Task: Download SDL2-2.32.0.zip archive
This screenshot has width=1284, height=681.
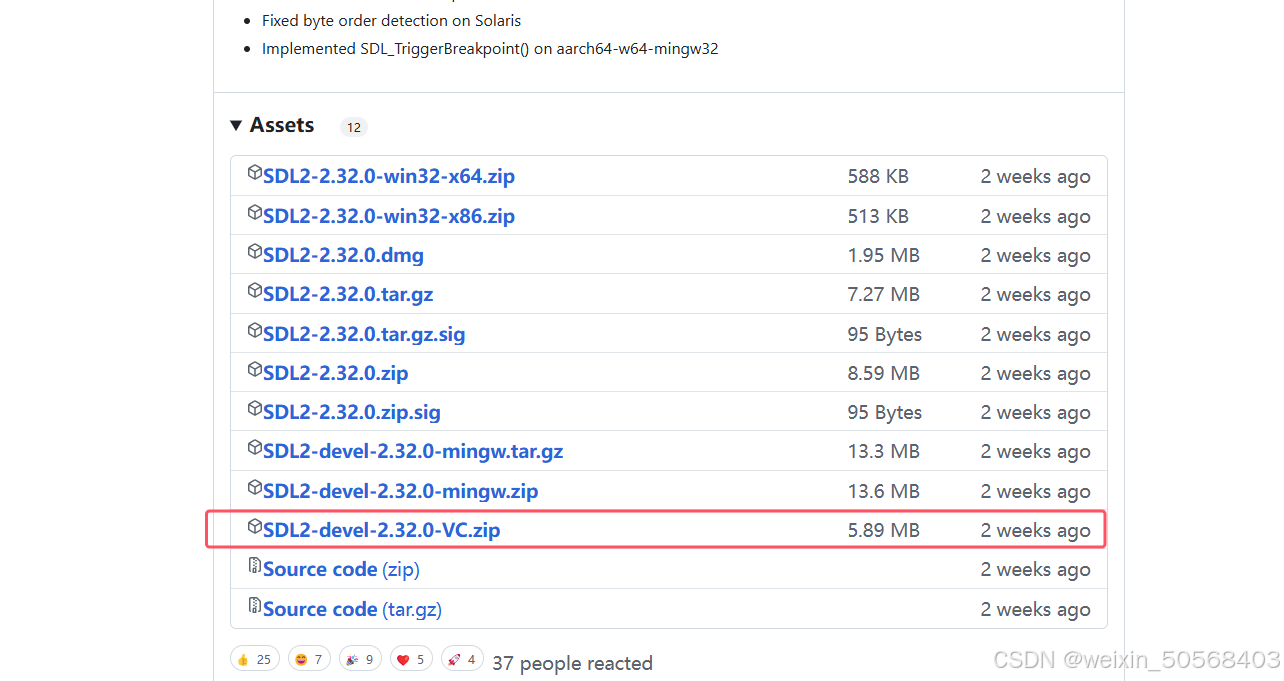Action: click(335, 373)
